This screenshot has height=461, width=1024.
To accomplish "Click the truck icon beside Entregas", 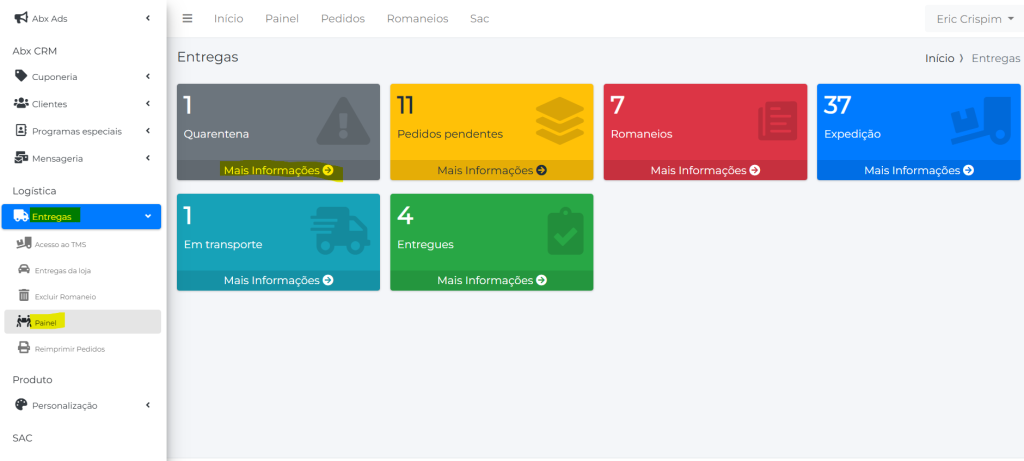I will pyautogui.click(x=21, y=216).
